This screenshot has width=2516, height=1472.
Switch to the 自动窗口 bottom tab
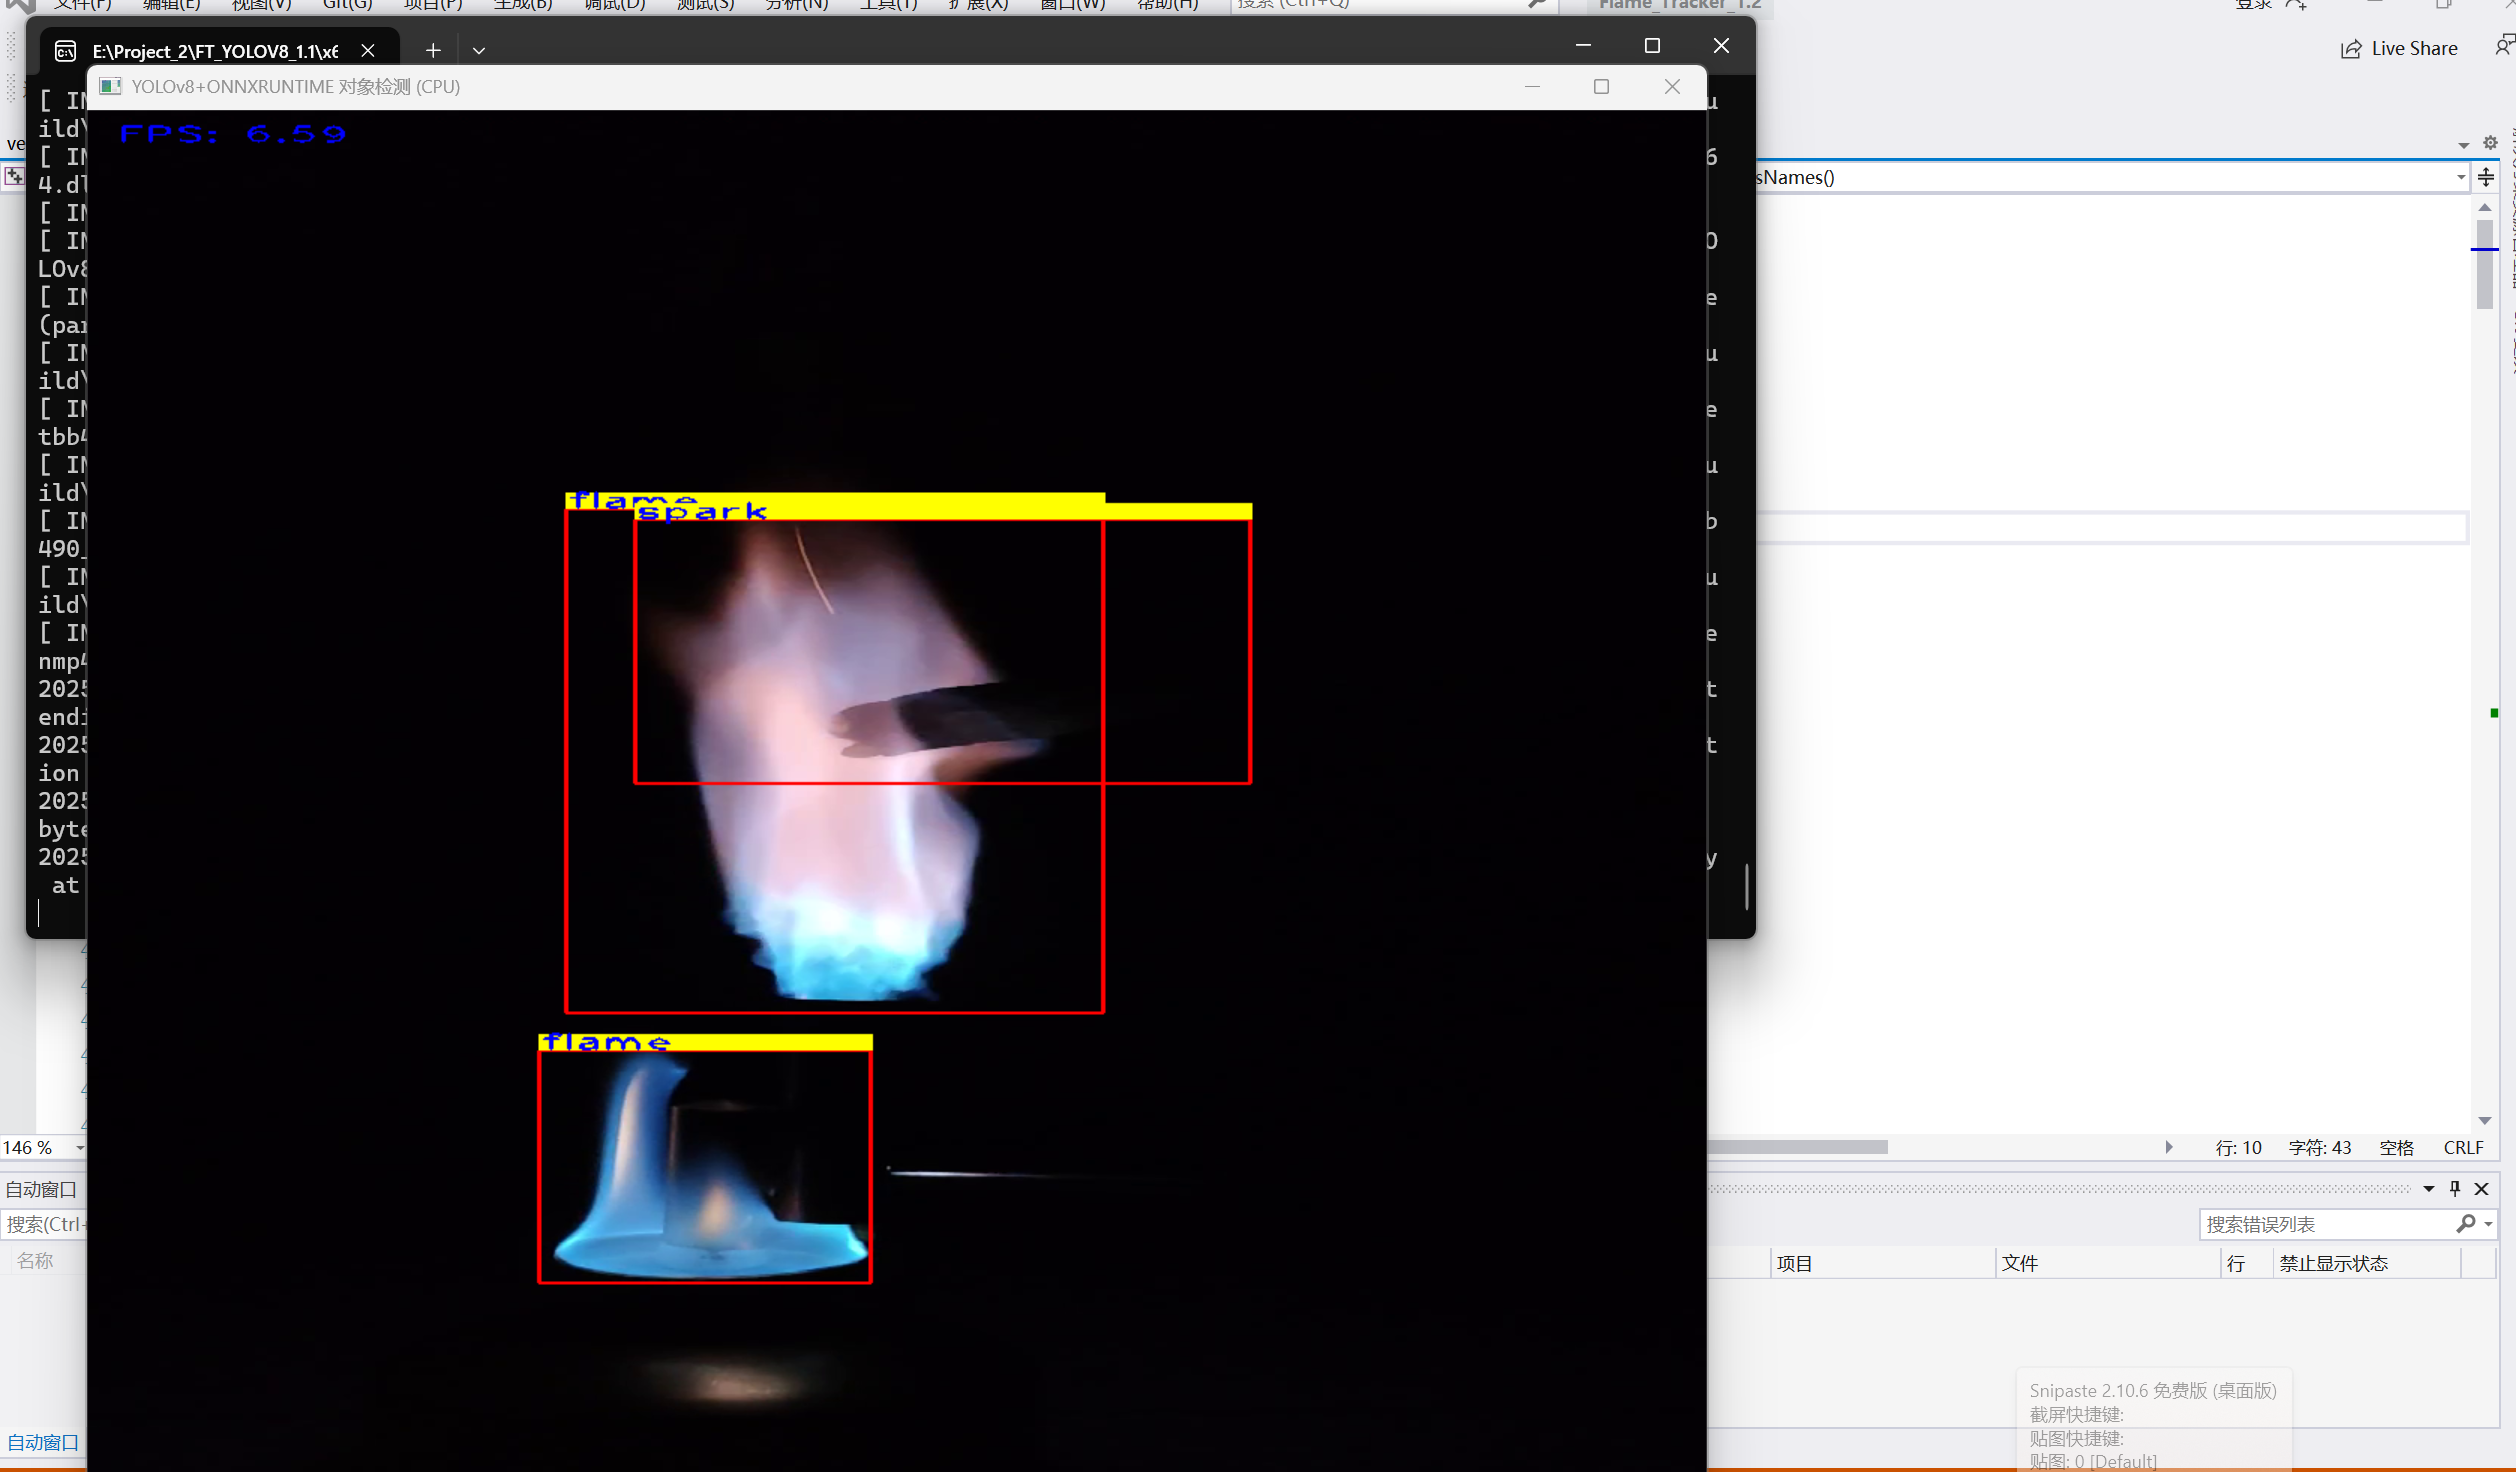42,1442
